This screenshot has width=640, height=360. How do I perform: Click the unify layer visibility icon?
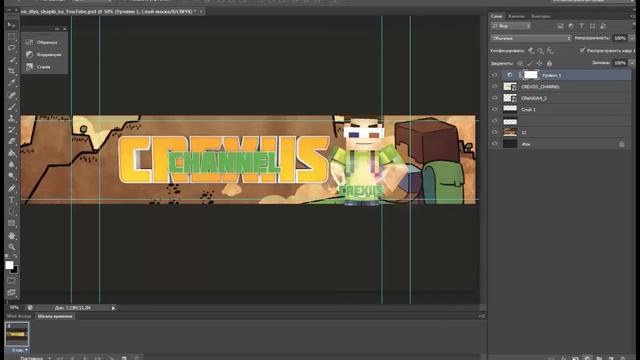[x=541, y=51]
